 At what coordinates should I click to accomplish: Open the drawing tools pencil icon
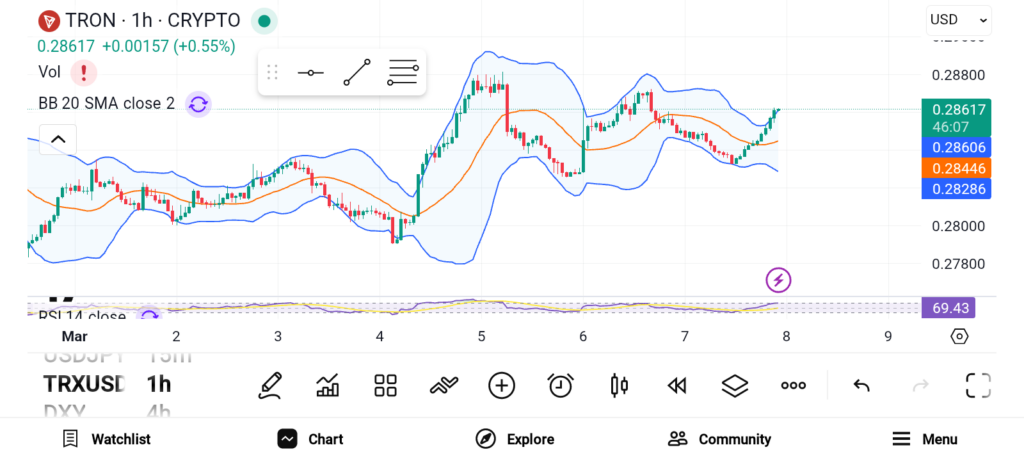click(269, 385)
